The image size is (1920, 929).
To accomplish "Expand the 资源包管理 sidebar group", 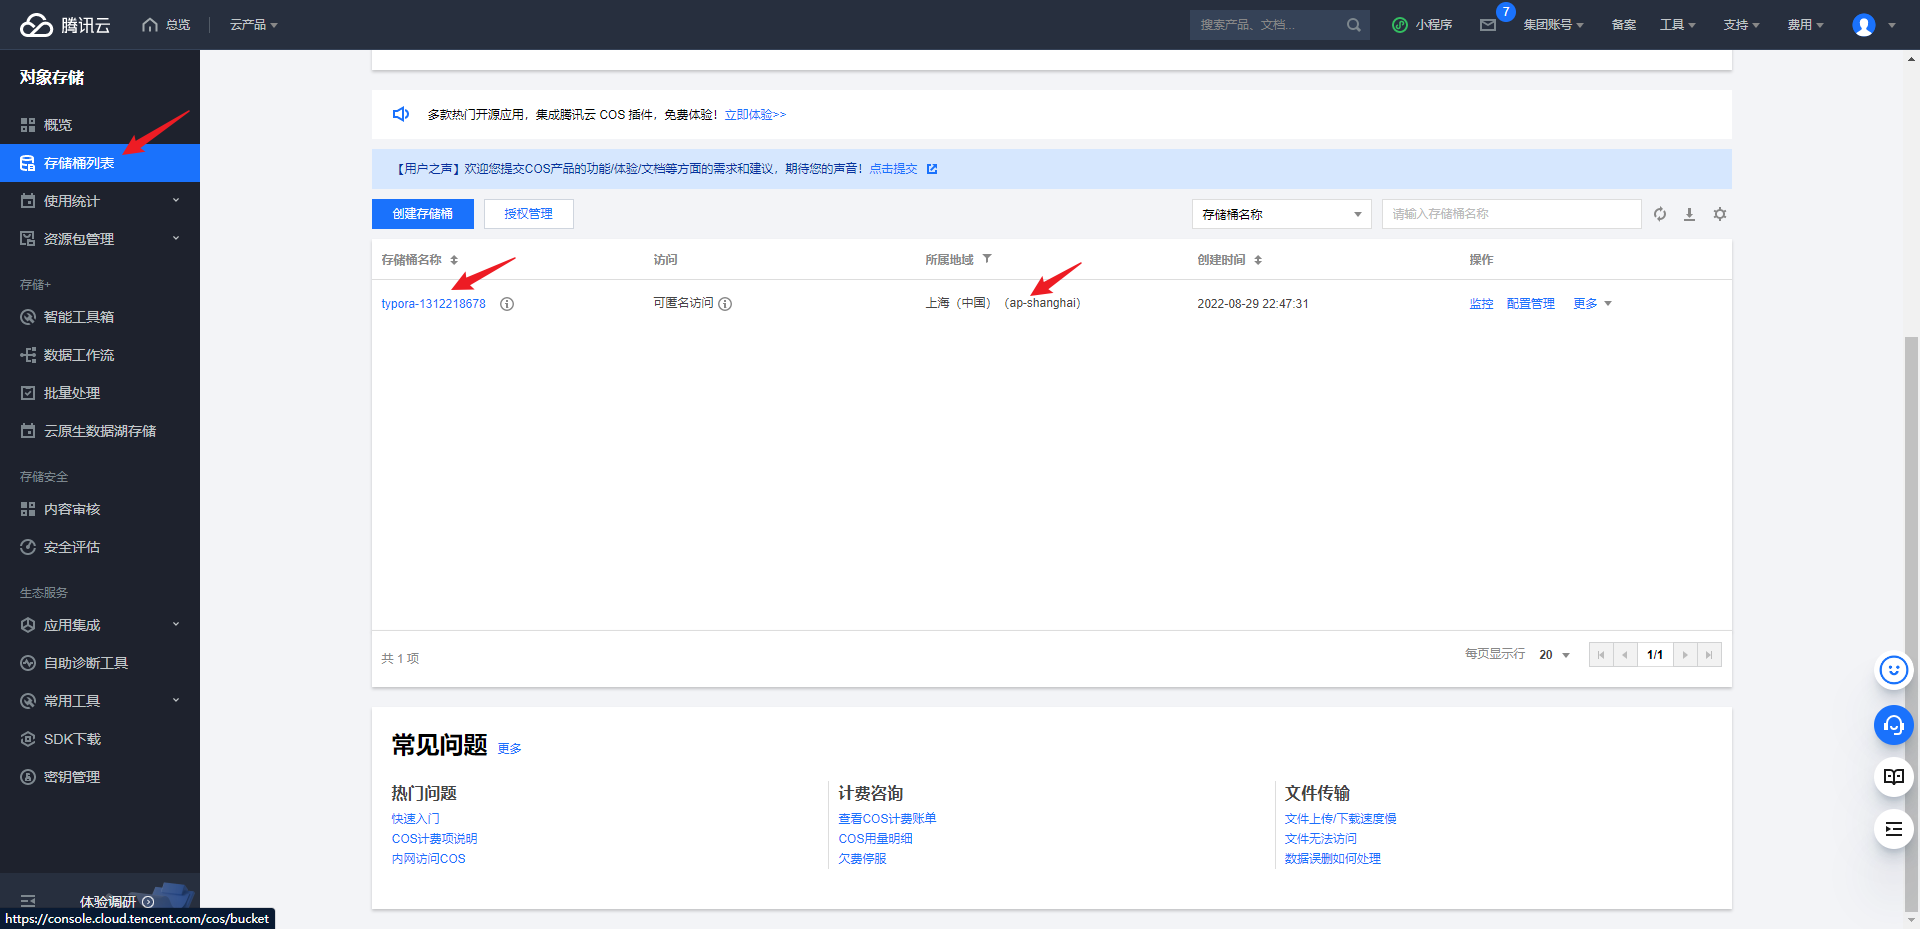I will (100, 239).
